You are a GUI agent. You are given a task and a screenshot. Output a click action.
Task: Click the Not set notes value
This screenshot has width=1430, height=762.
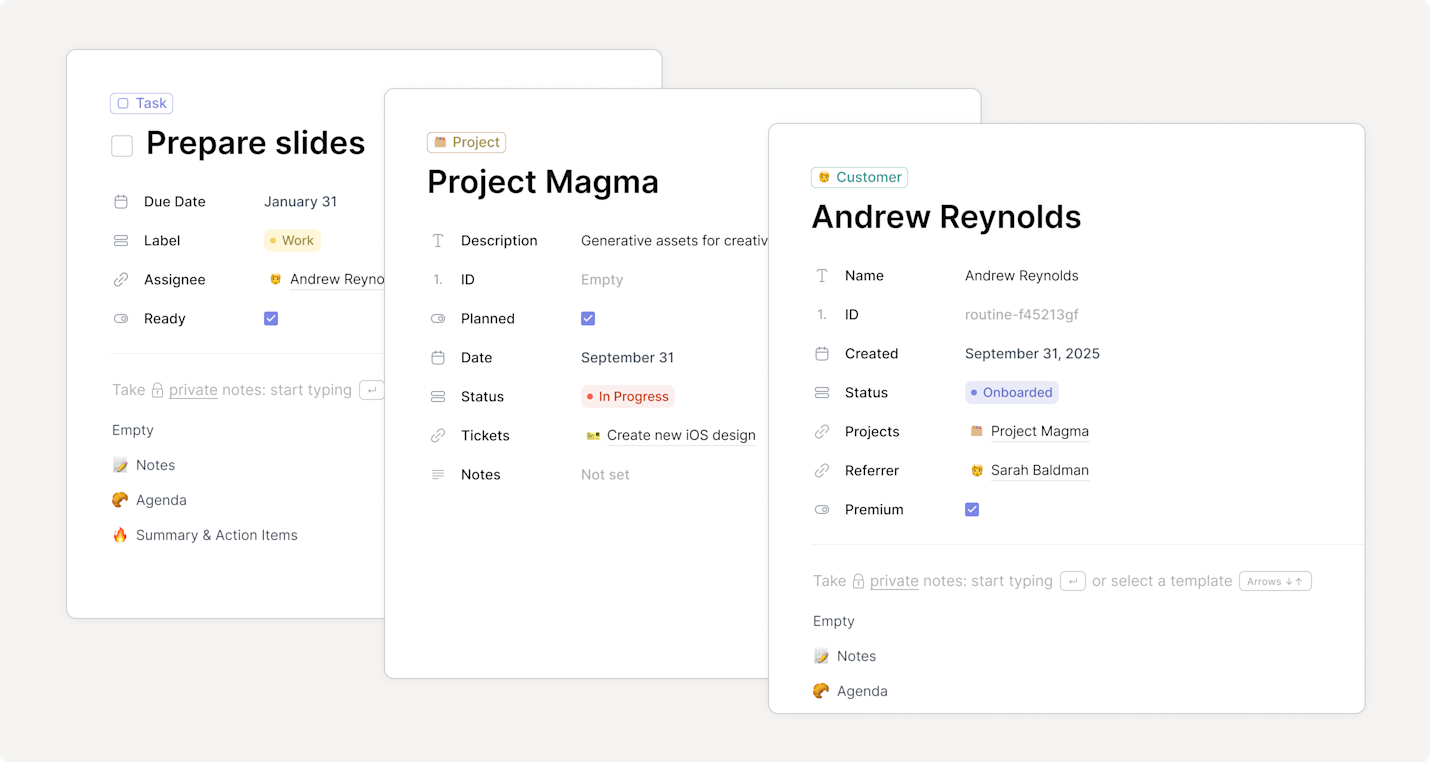tap(605, 475)
